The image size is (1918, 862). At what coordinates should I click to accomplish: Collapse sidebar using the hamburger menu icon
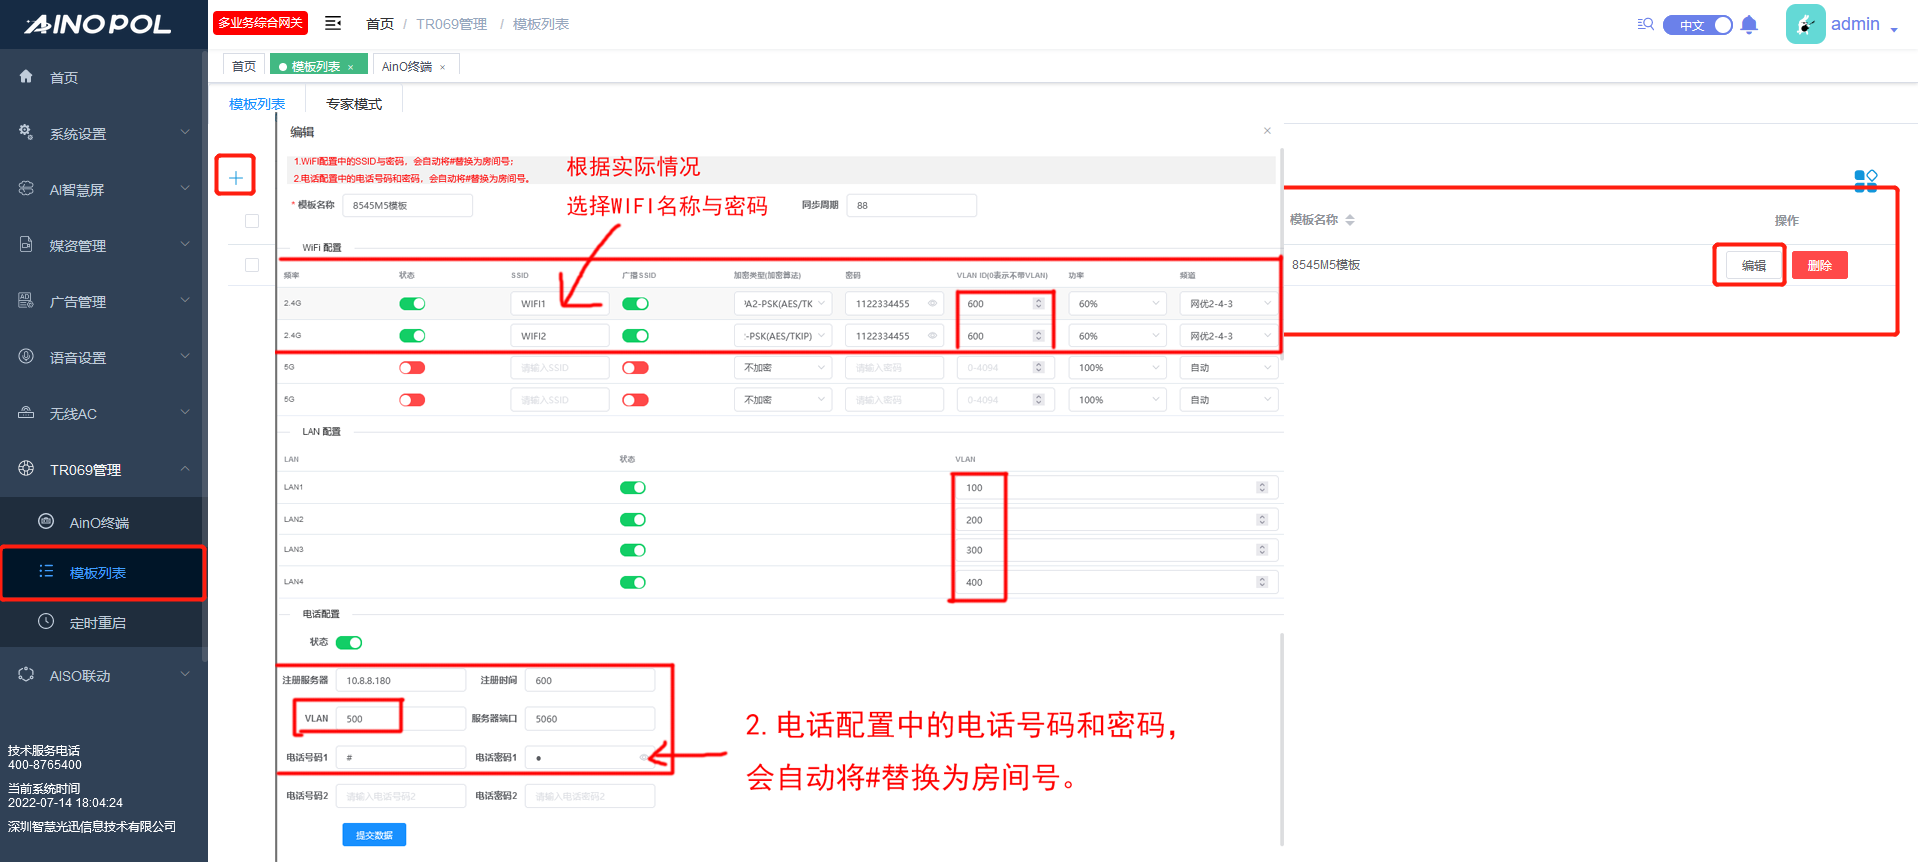click(333, 23)
